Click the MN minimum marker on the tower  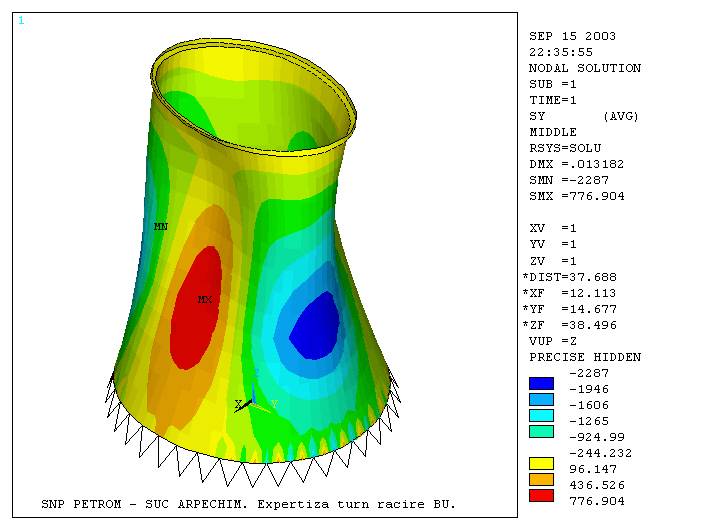(x=160, y=227)
